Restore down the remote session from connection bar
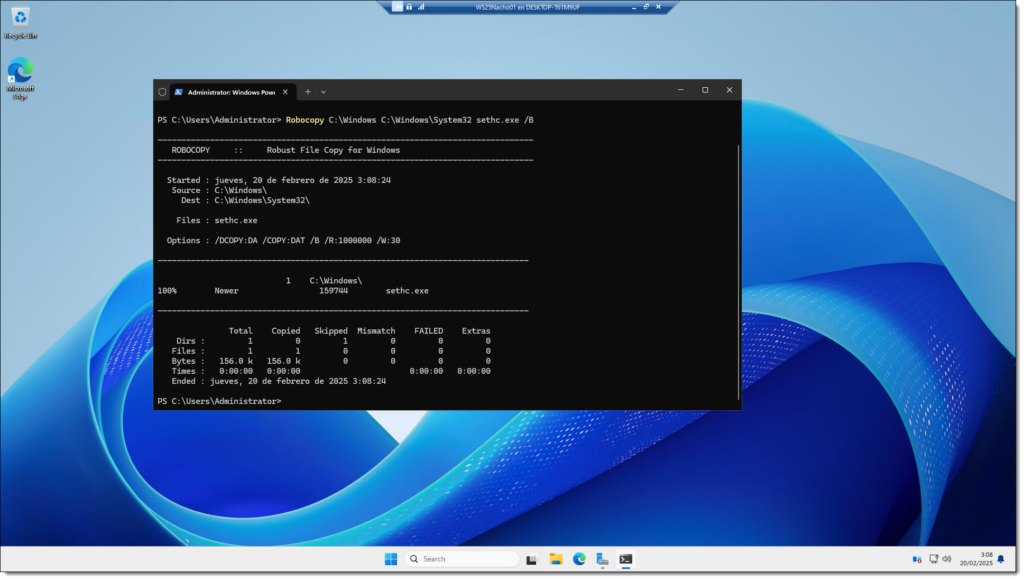 pos(646,7)
